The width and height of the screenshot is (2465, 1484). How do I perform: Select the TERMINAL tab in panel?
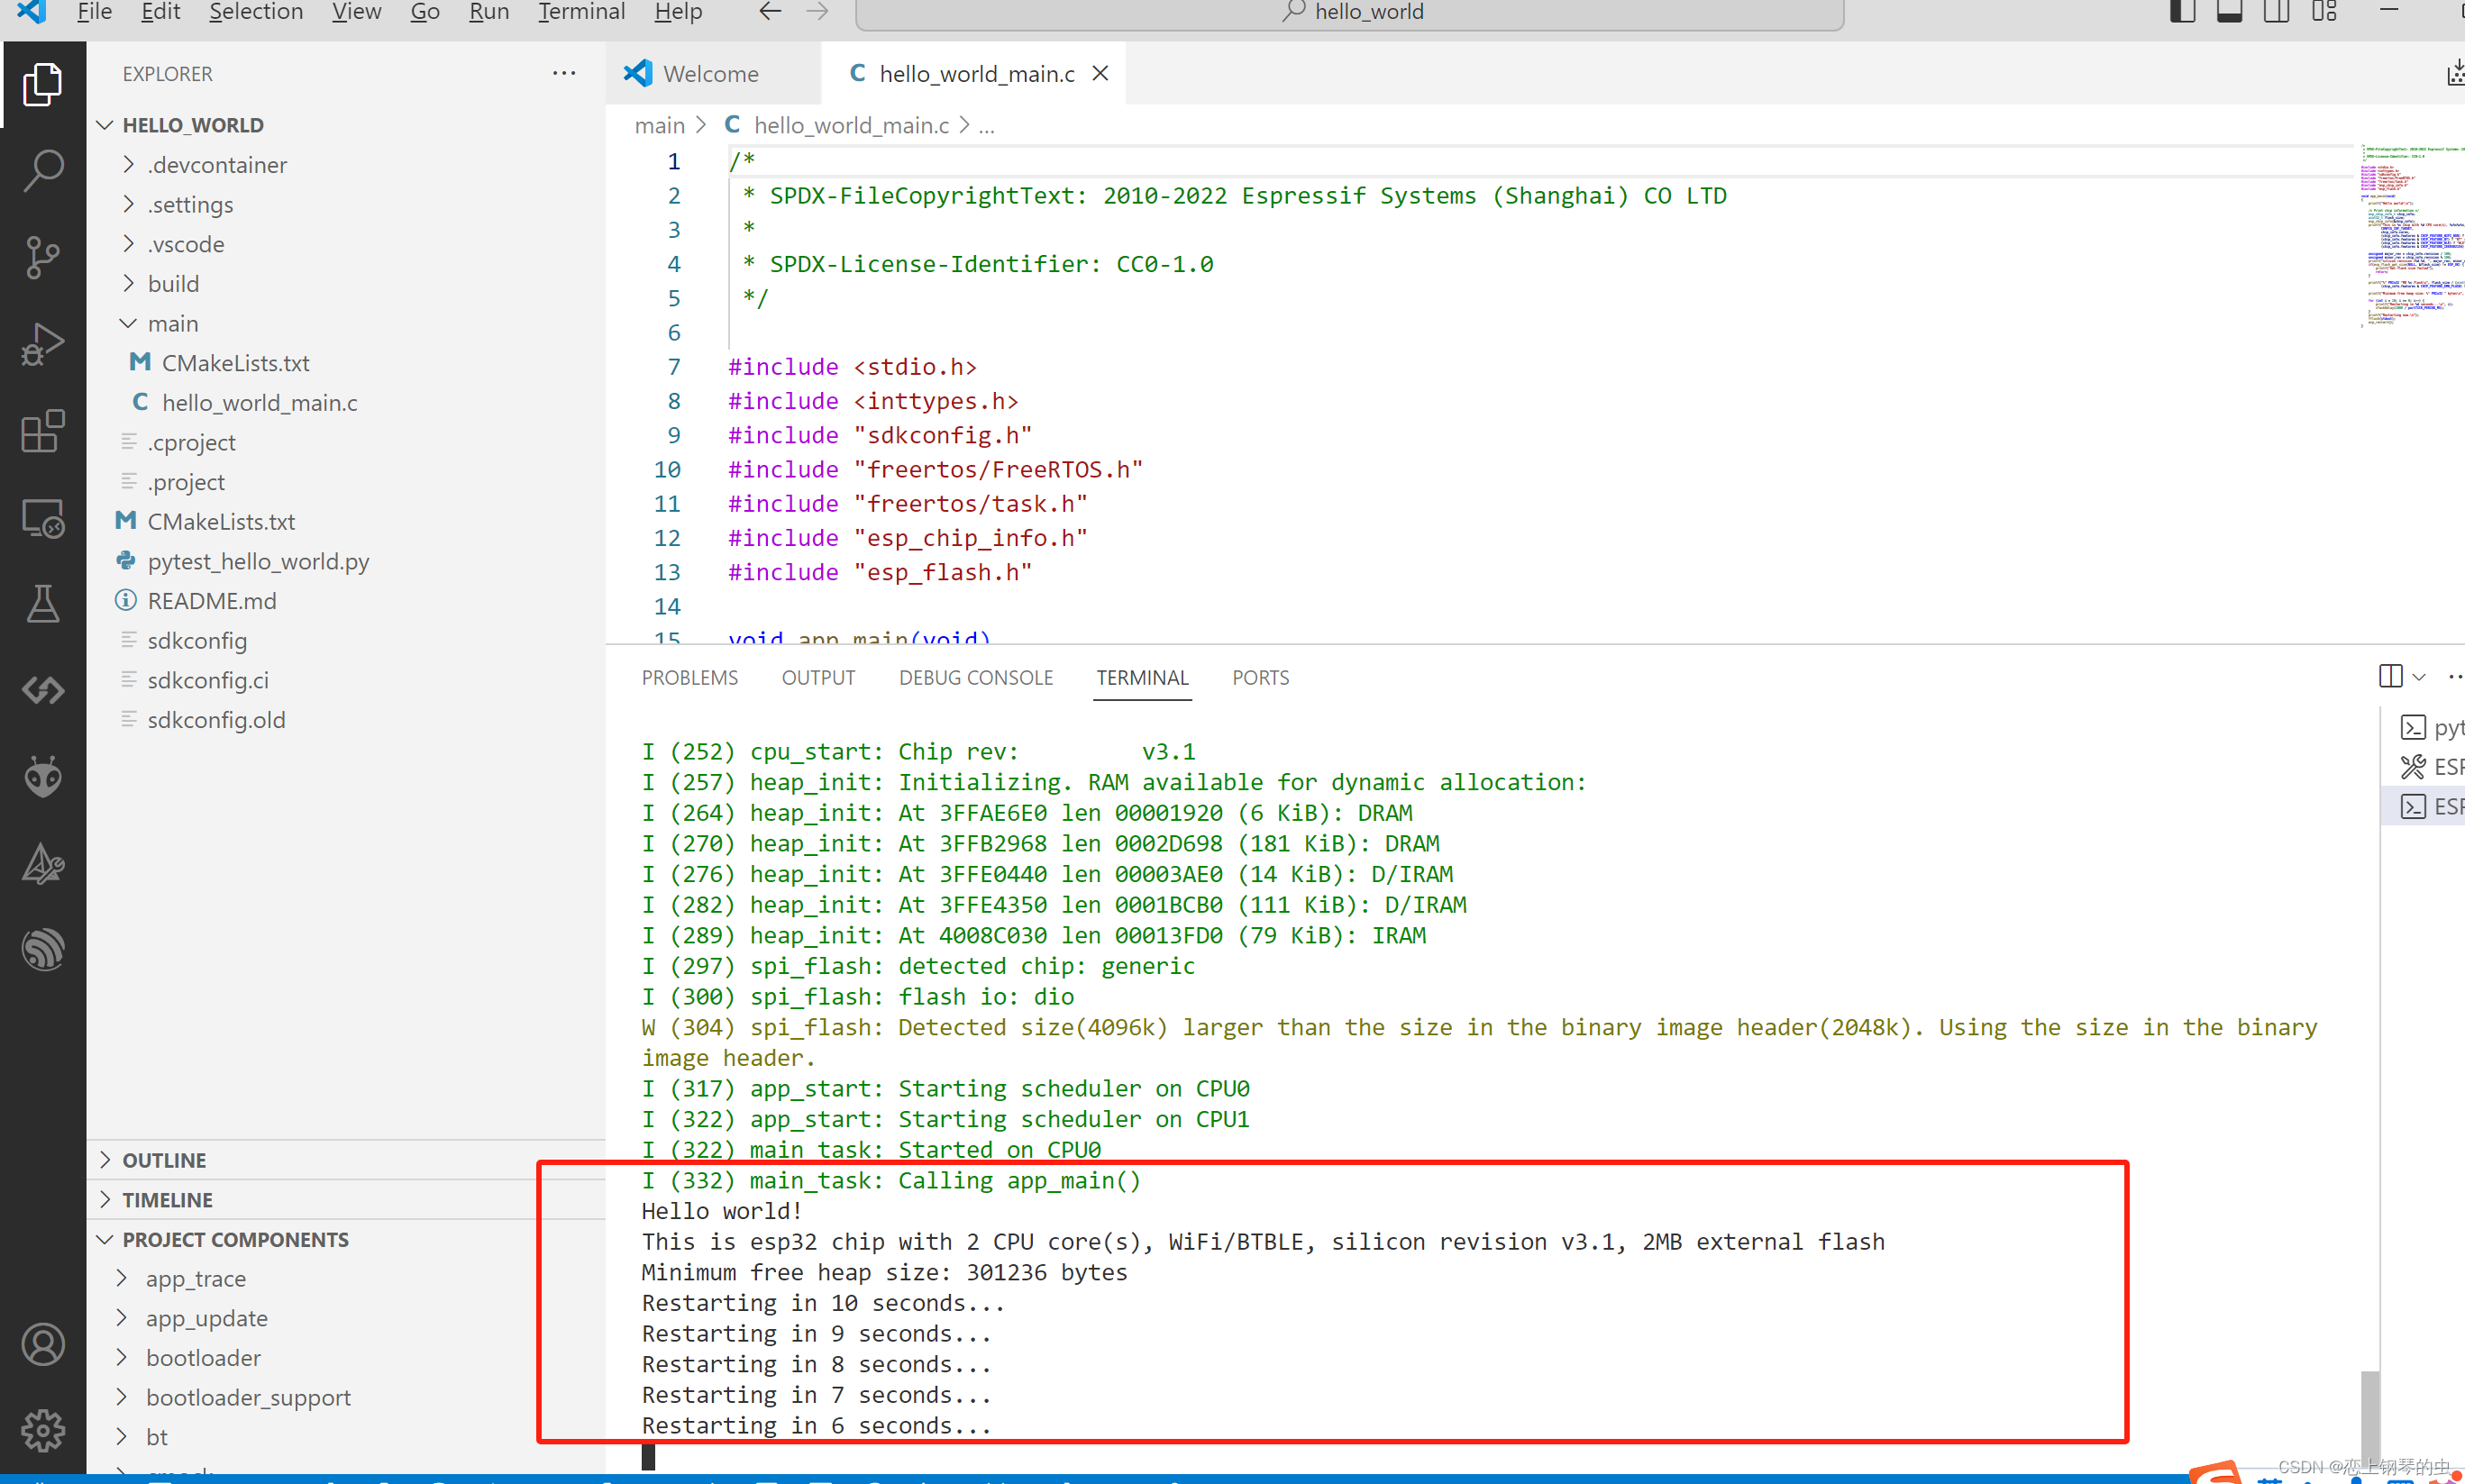(x=1141, y=678)
